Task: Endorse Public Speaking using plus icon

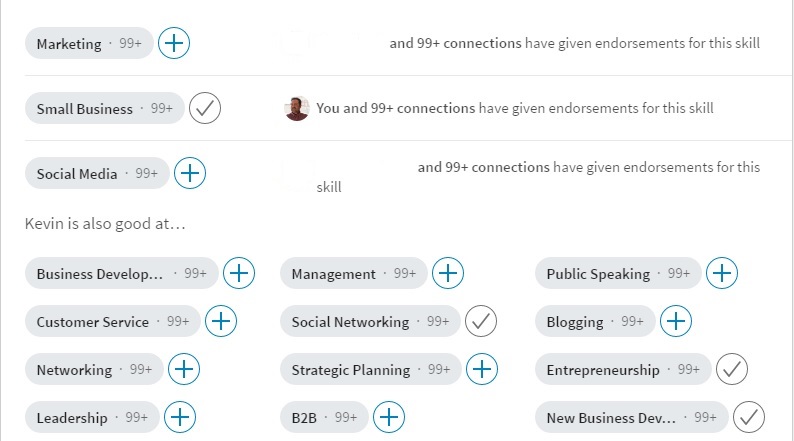Action: coord(722,273)
